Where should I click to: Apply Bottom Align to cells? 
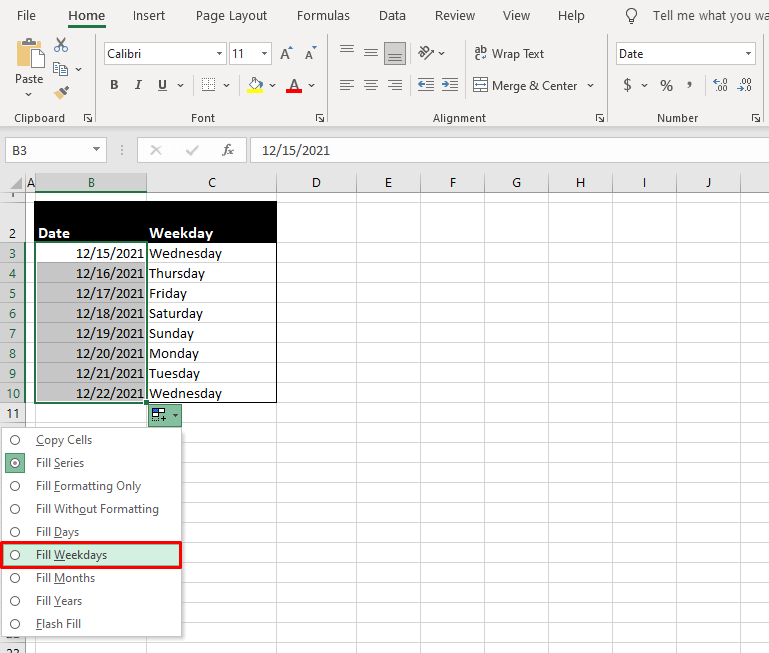pyautogui.click(x=395, y=53)
